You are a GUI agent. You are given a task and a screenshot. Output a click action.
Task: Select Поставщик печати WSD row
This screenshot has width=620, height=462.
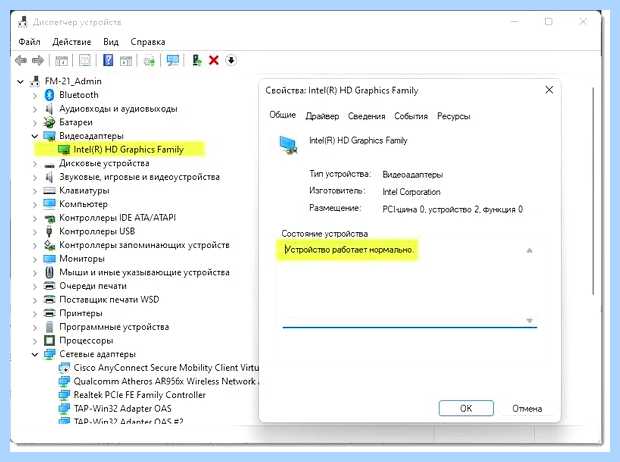coord(109,300)
